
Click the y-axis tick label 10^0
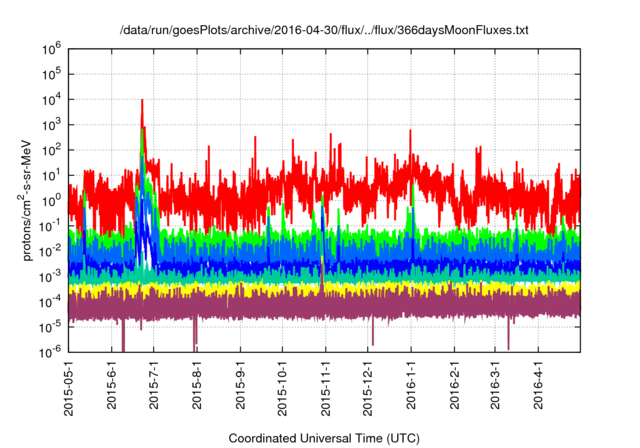[54, 199]
